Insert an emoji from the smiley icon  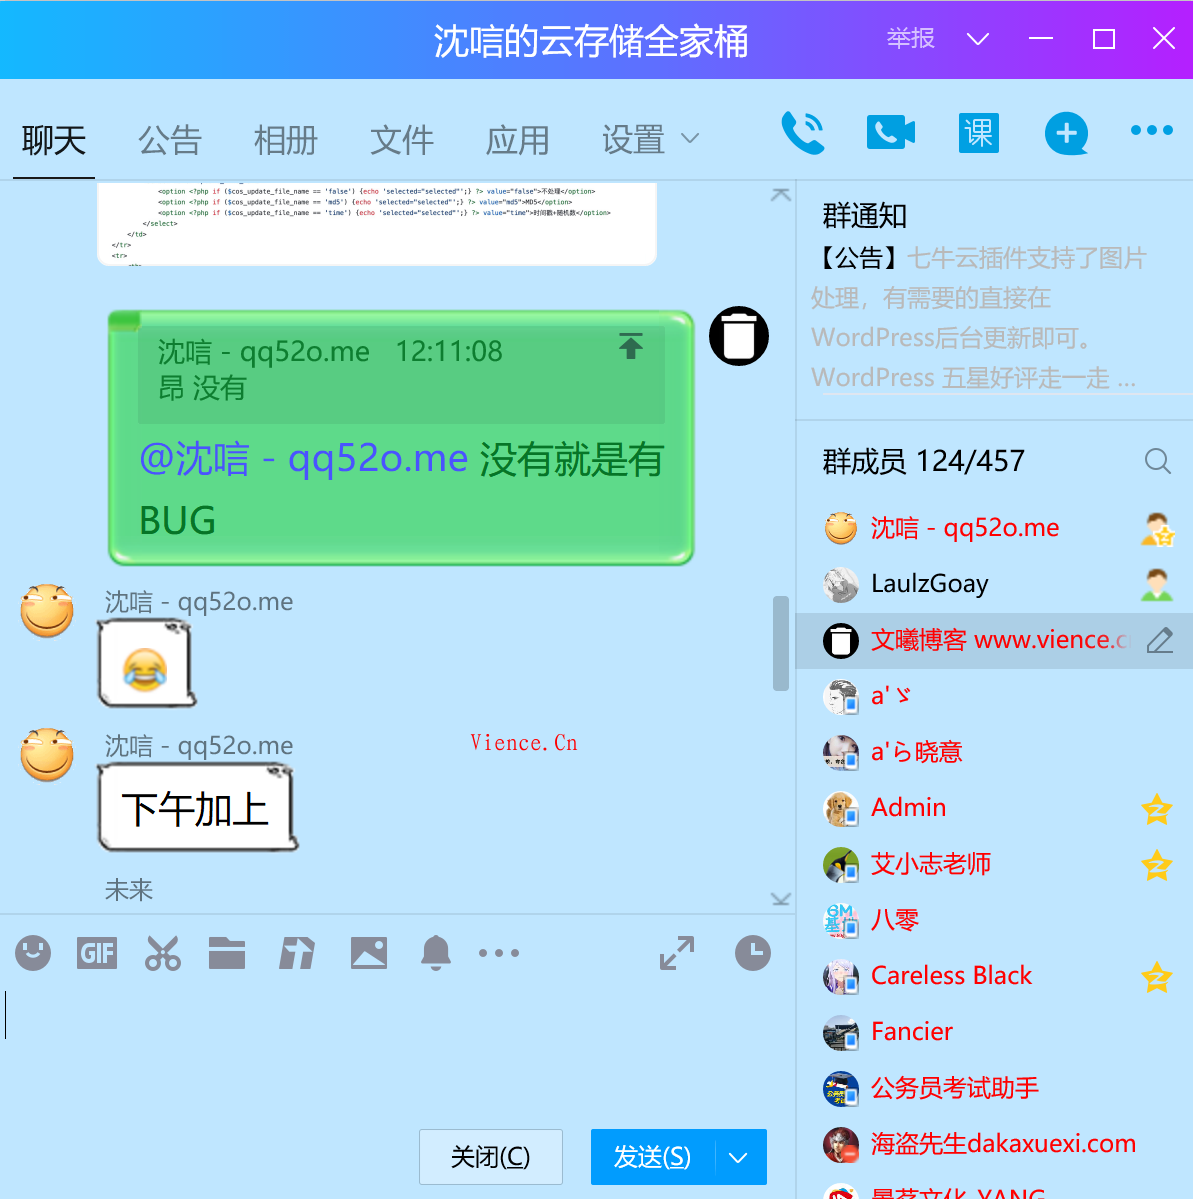[32, 953]
